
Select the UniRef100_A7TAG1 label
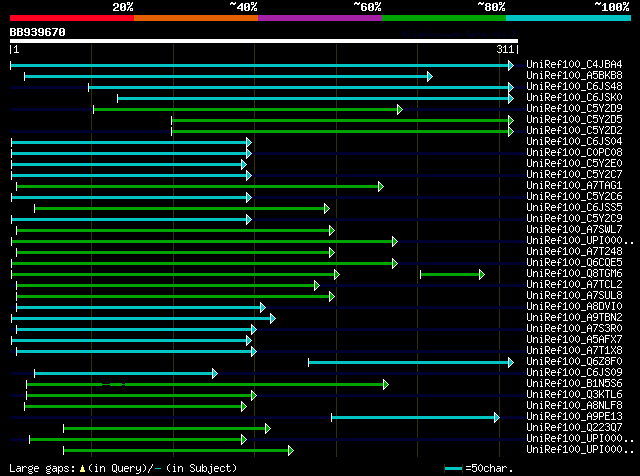tap(574, 186)
